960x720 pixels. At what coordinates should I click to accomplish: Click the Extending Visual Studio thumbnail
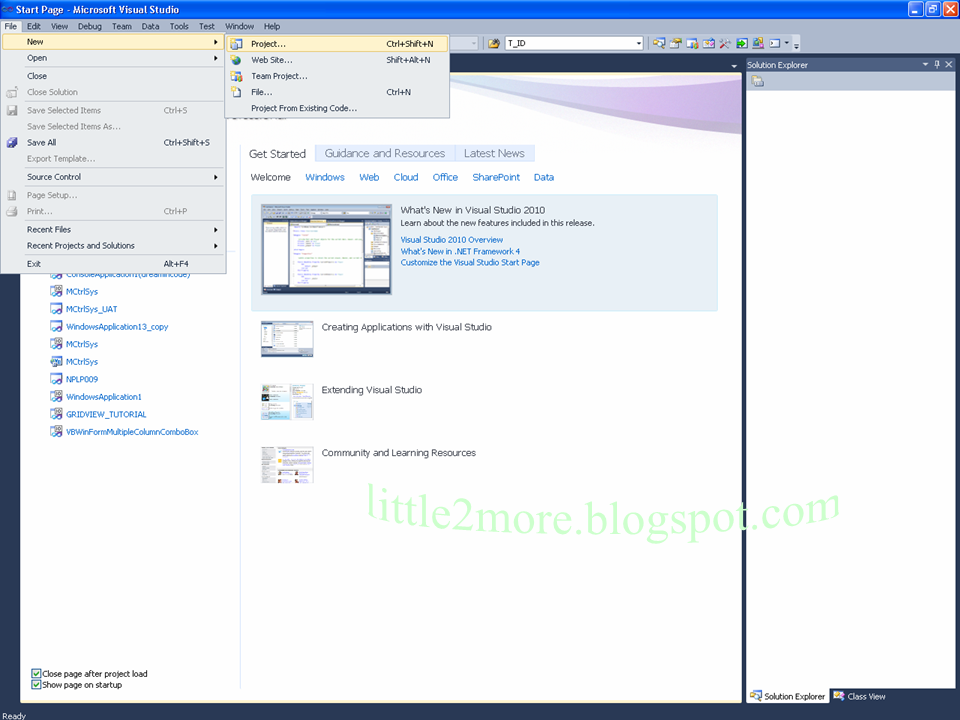(x=287, y=400)
